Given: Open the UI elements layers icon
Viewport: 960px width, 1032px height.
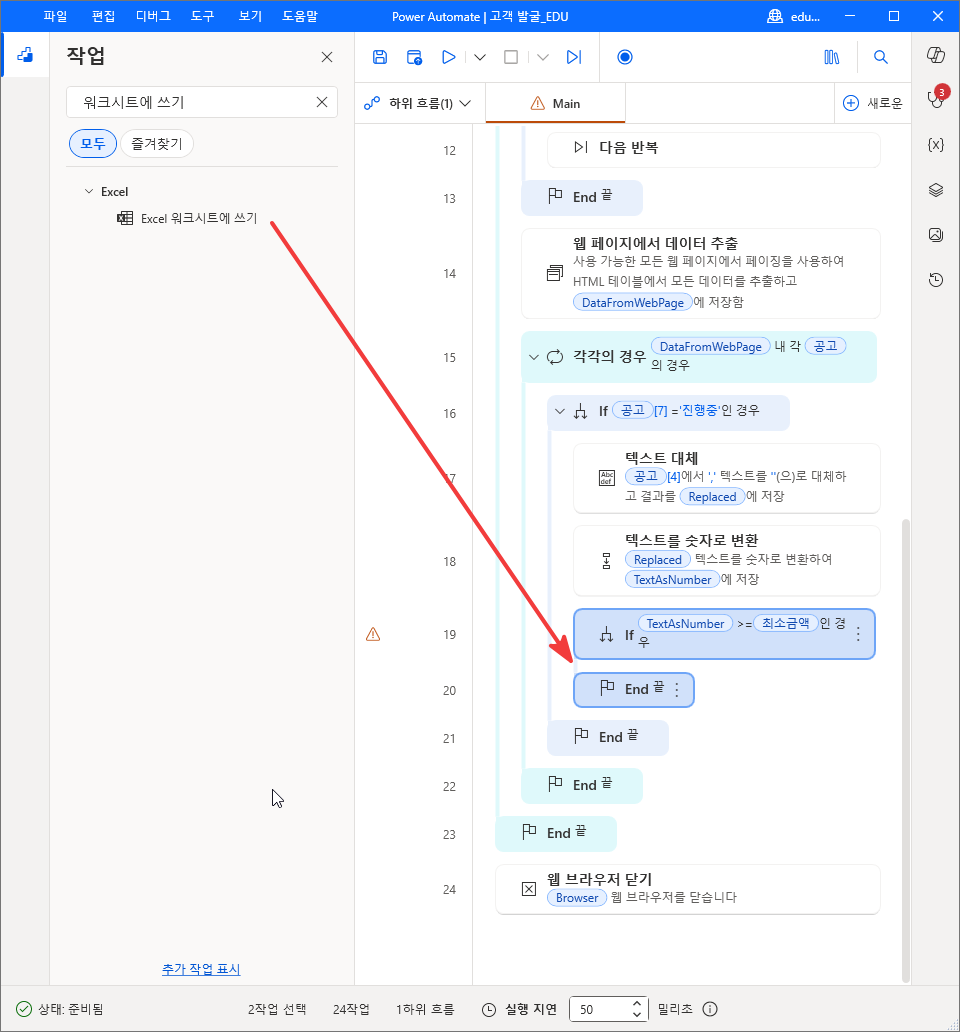Looking at the screenshot, I should [x=936, y=190].
